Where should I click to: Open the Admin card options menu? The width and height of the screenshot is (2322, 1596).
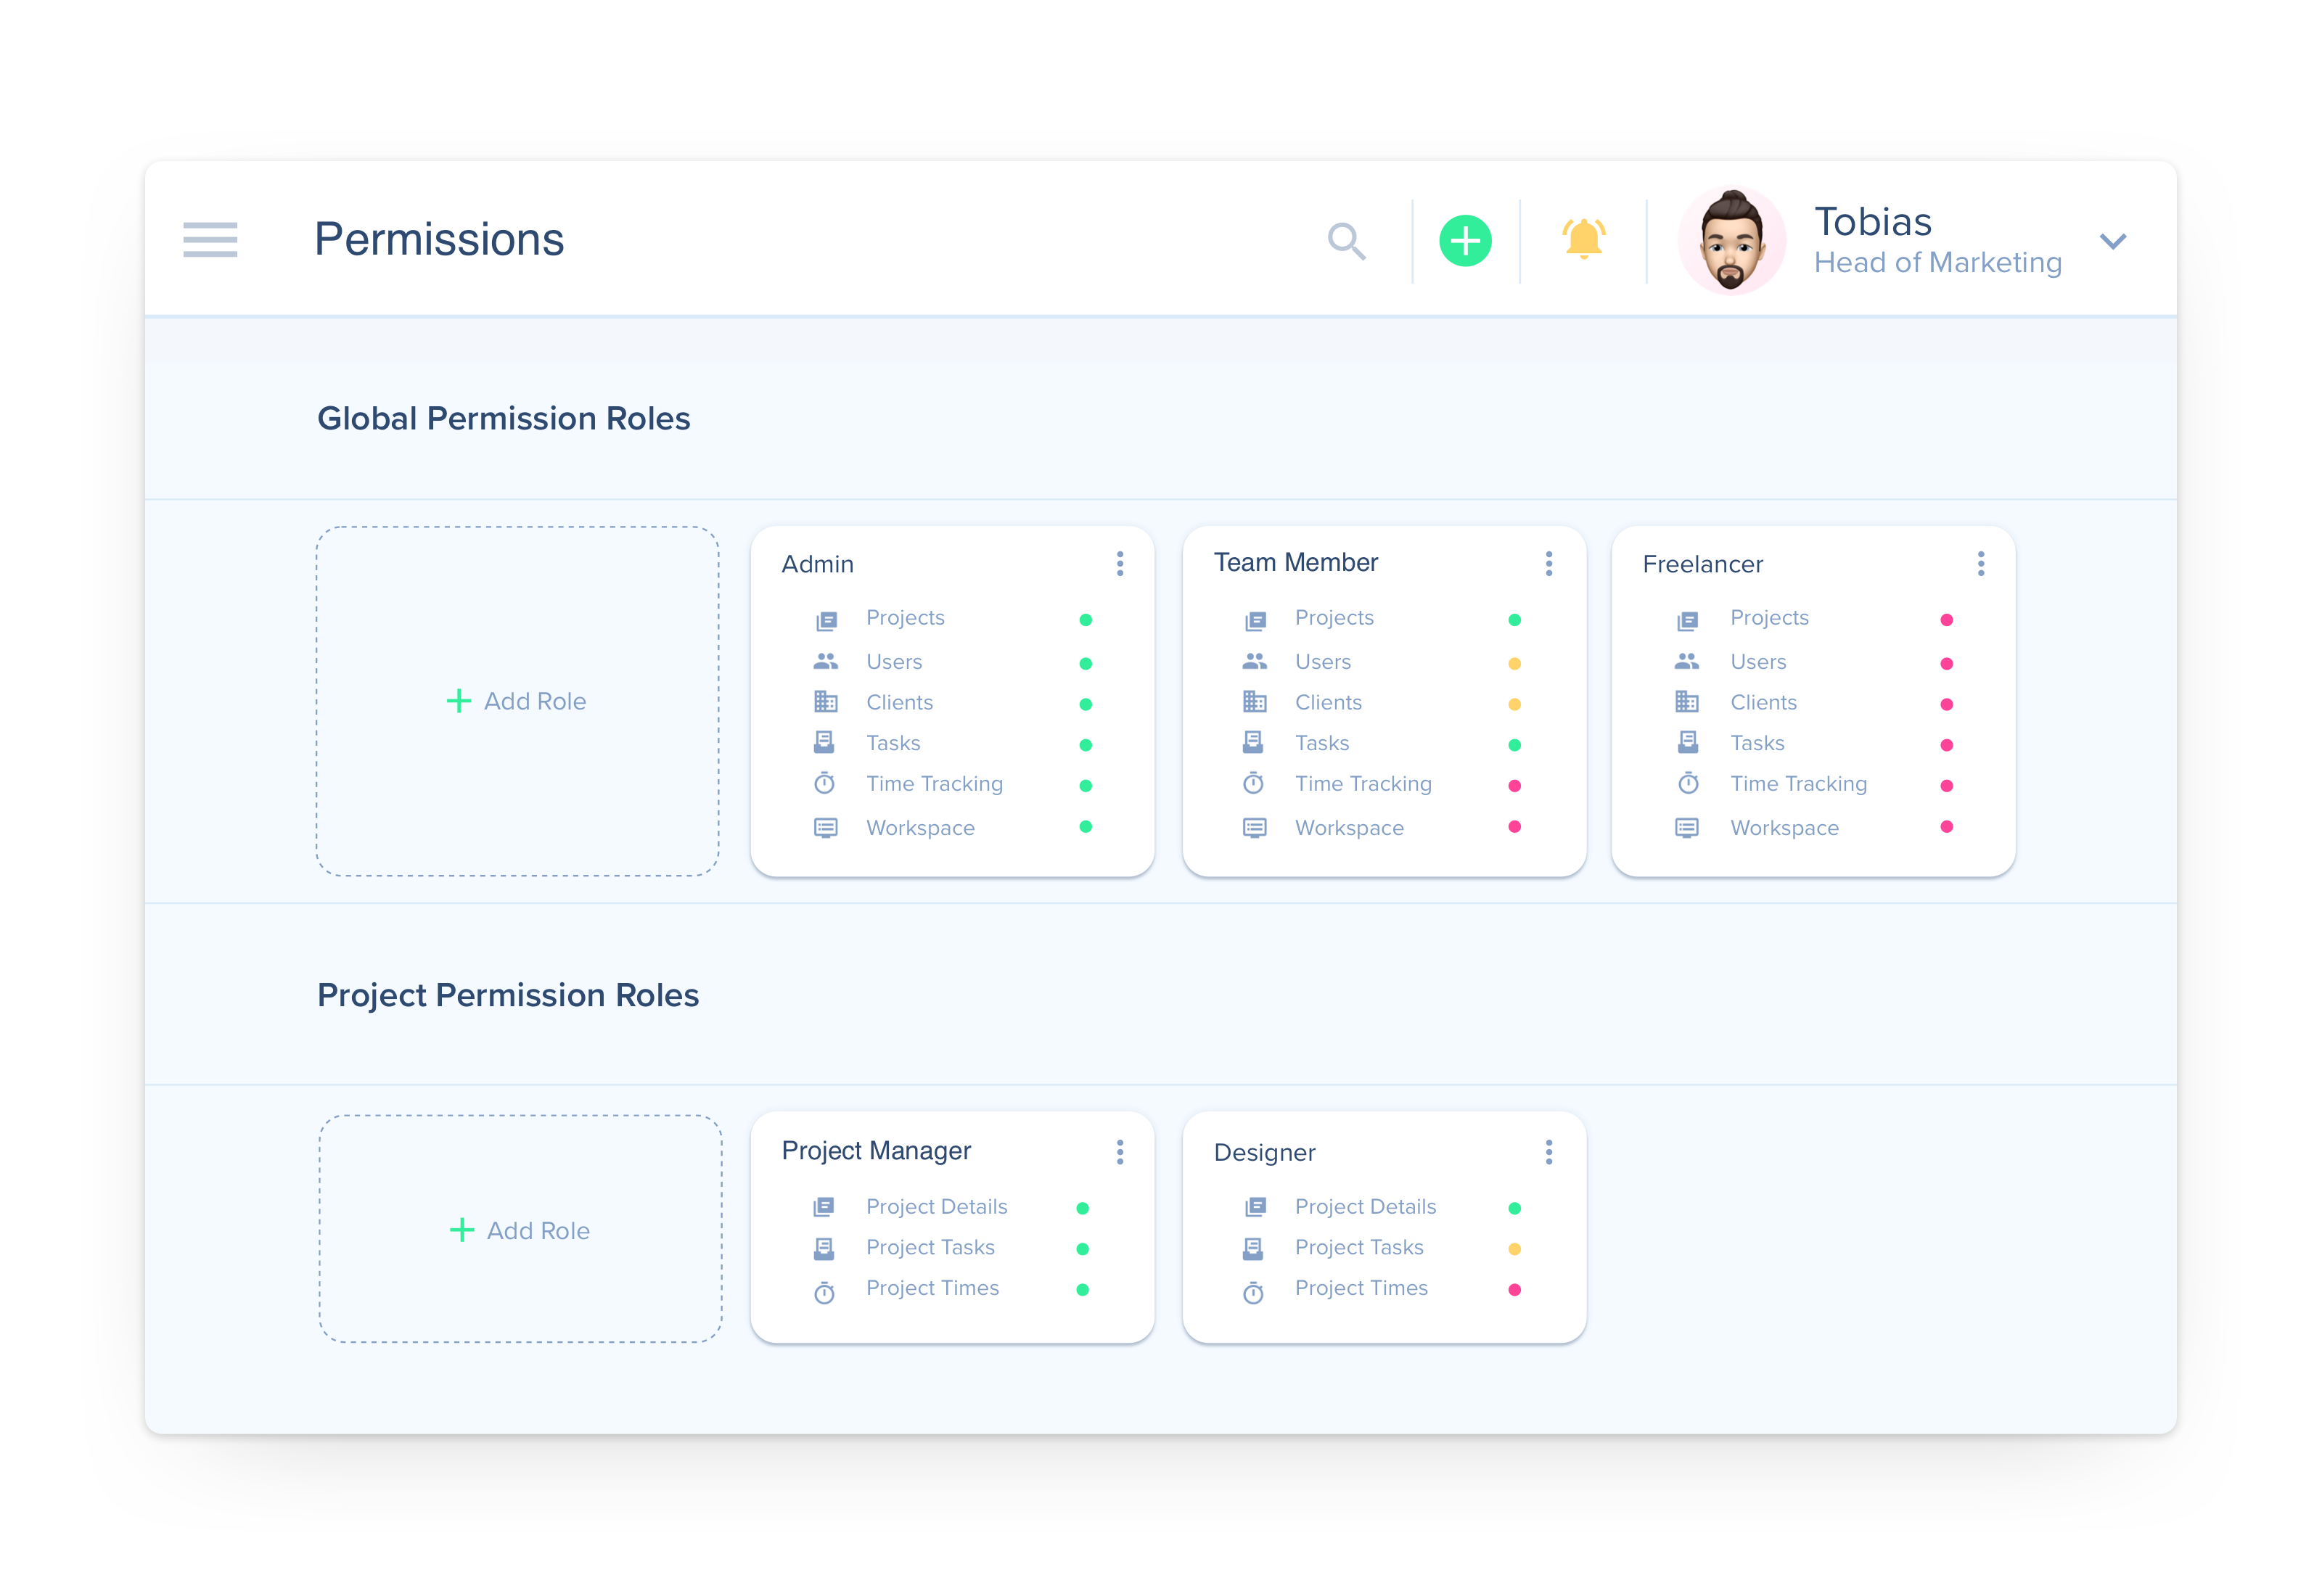[x=1120, y=564]
